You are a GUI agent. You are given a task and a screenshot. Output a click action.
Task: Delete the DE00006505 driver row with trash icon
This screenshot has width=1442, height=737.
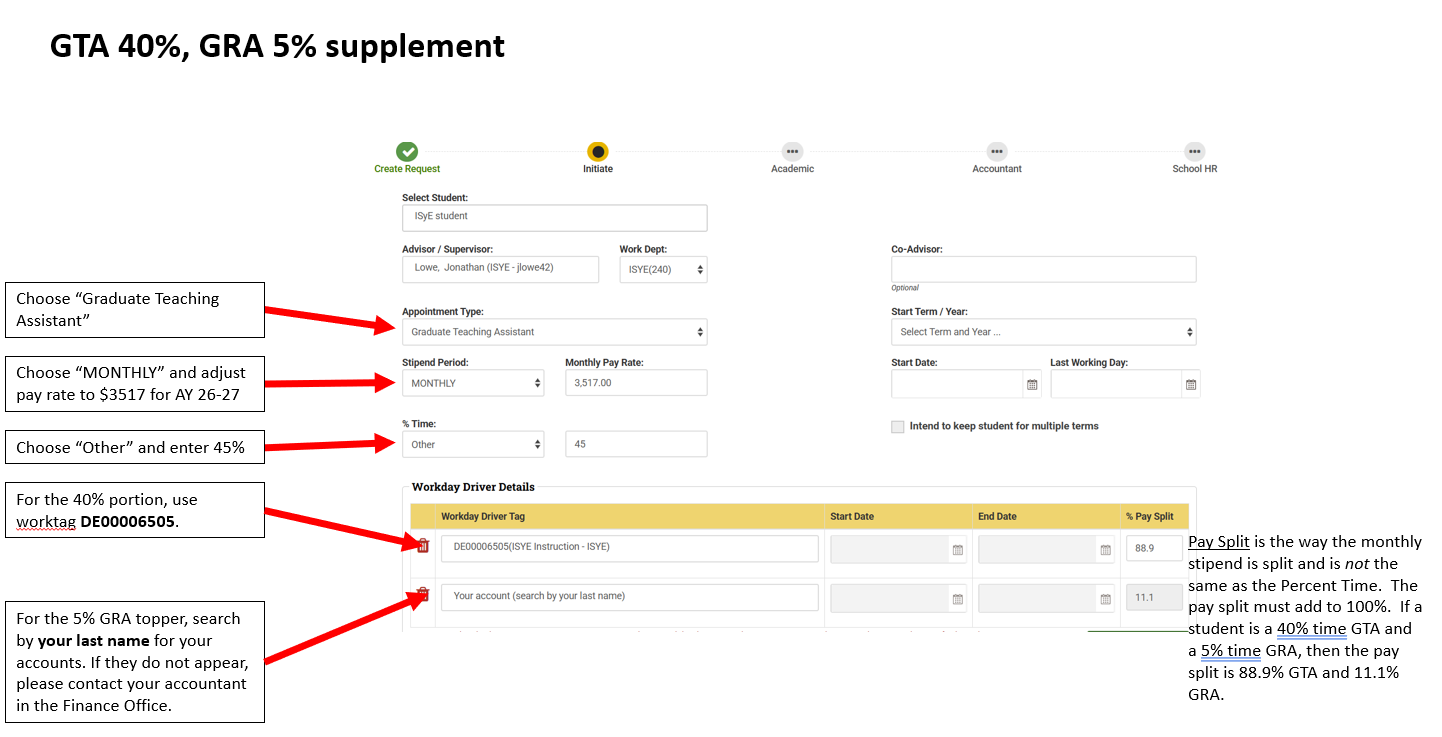[423, 546]
